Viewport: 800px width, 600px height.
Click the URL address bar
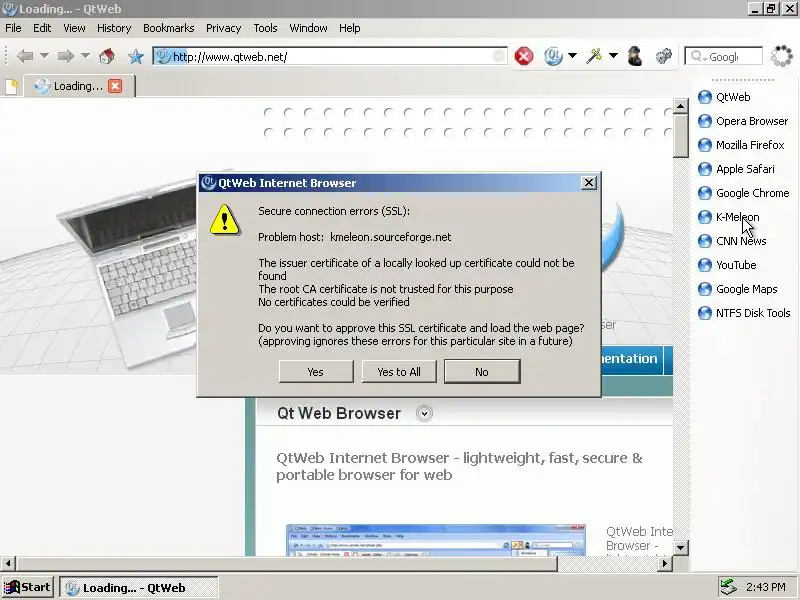click(329, 56)
